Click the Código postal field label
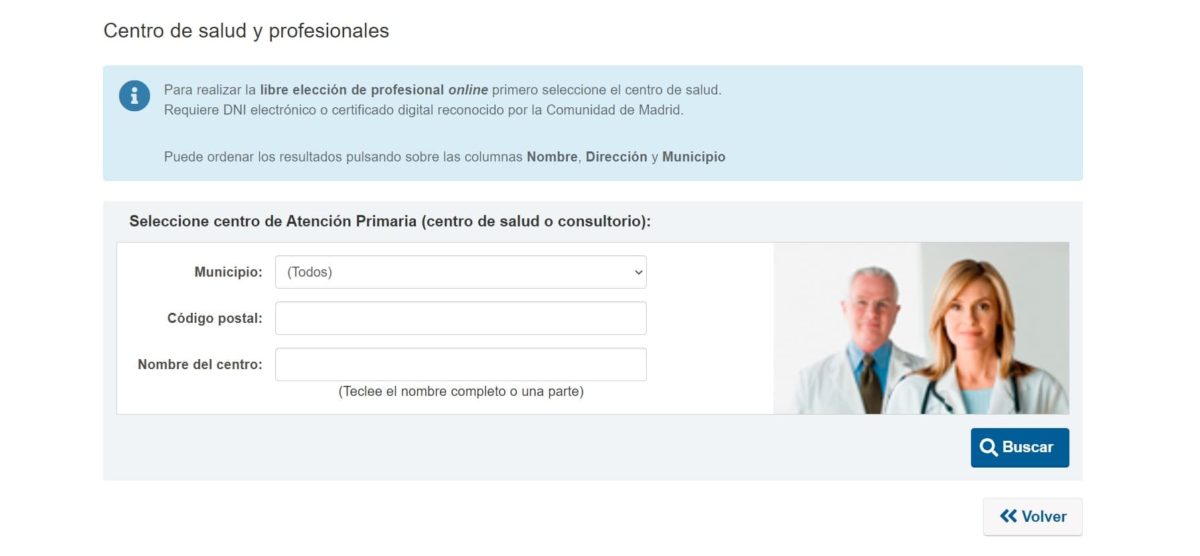This screenshot has width=1200, height=556. (214, 318)
